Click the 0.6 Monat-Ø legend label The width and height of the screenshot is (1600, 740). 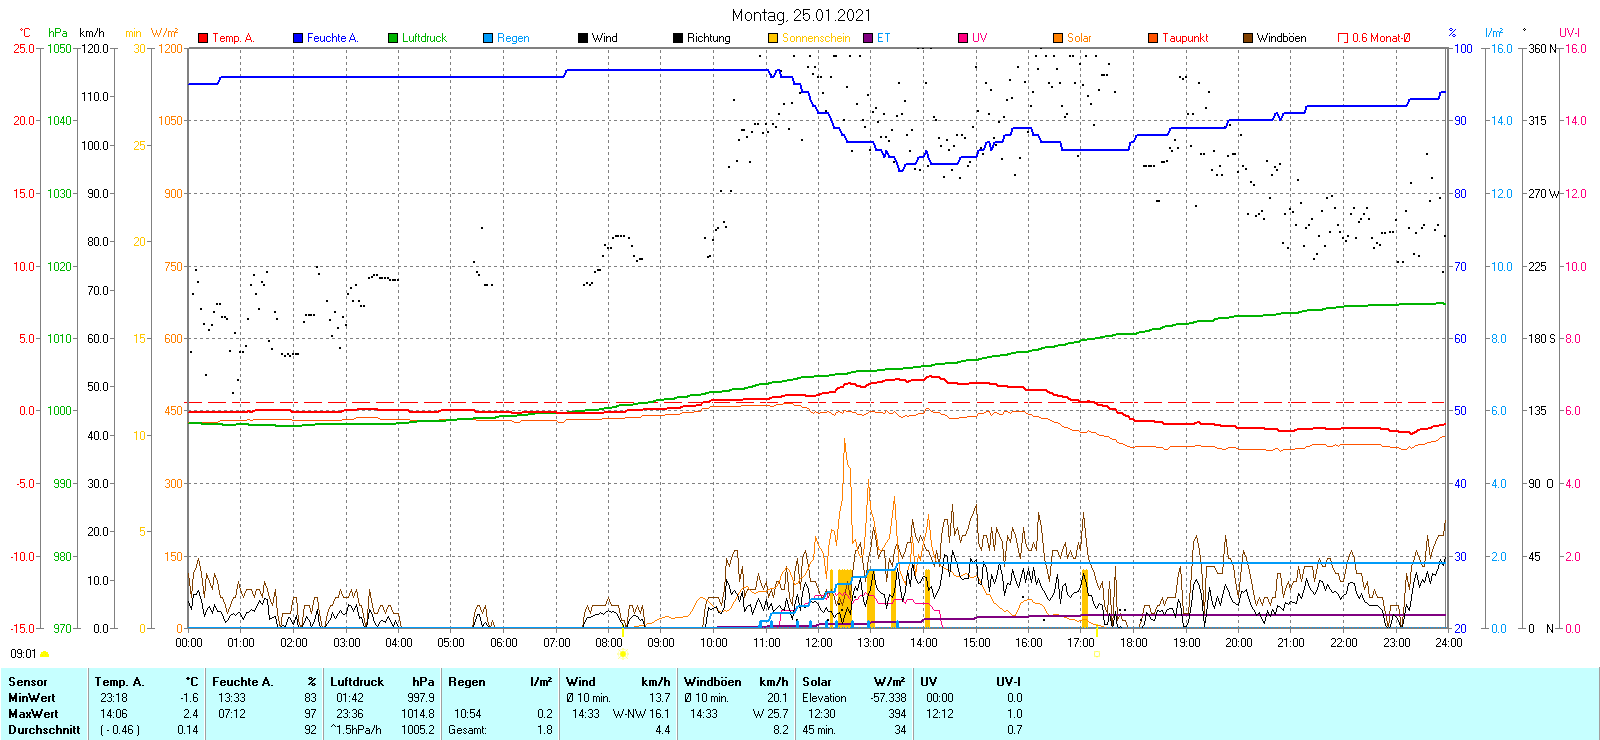pyautogui.click(x=1381, y=38)
